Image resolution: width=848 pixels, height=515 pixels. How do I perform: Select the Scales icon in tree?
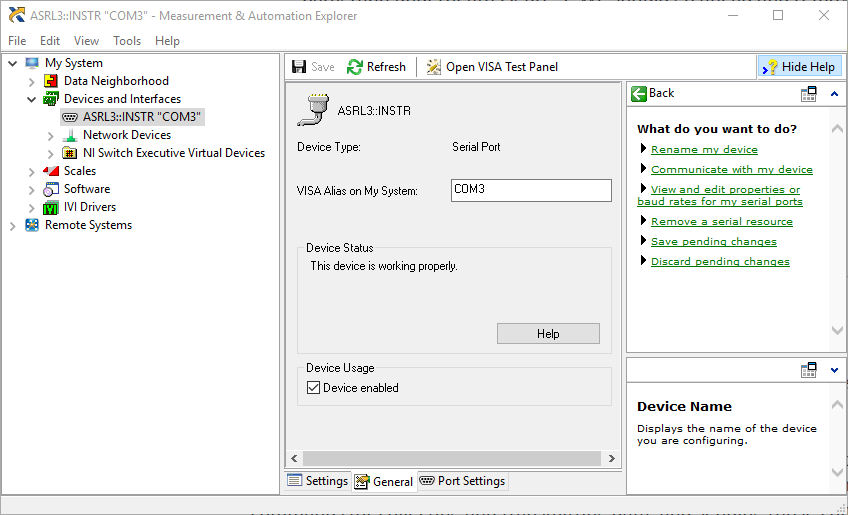click(x=52, y=171)
